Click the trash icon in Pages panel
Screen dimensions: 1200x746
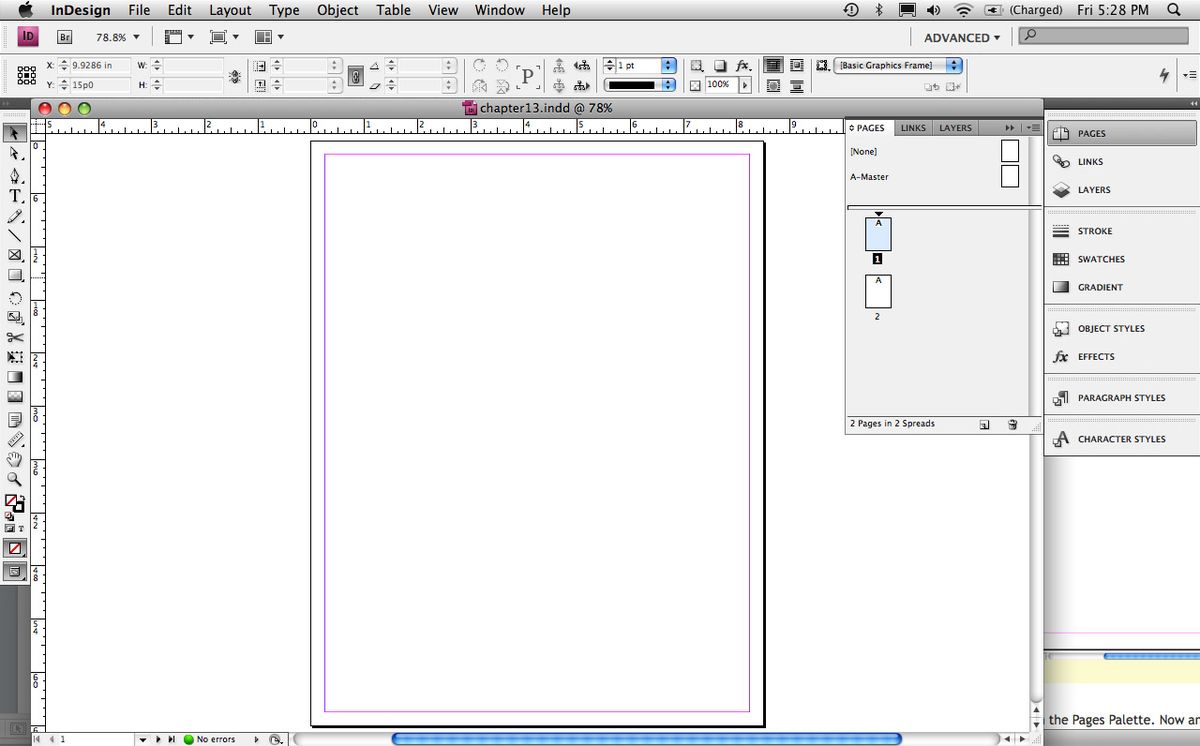point(1012,424)
